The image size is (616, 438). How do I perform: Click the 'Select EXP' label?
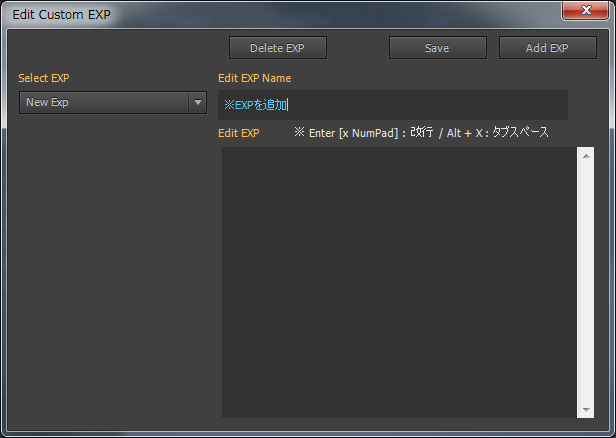pos(44,78)
